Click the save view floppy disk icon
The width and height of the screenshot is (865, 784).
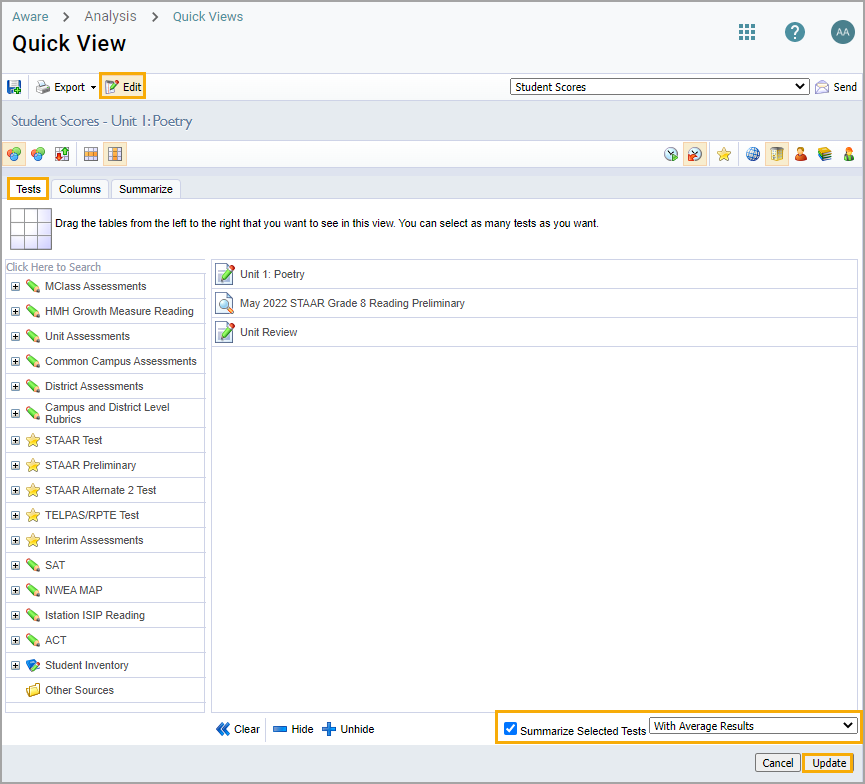coord(14,87)
